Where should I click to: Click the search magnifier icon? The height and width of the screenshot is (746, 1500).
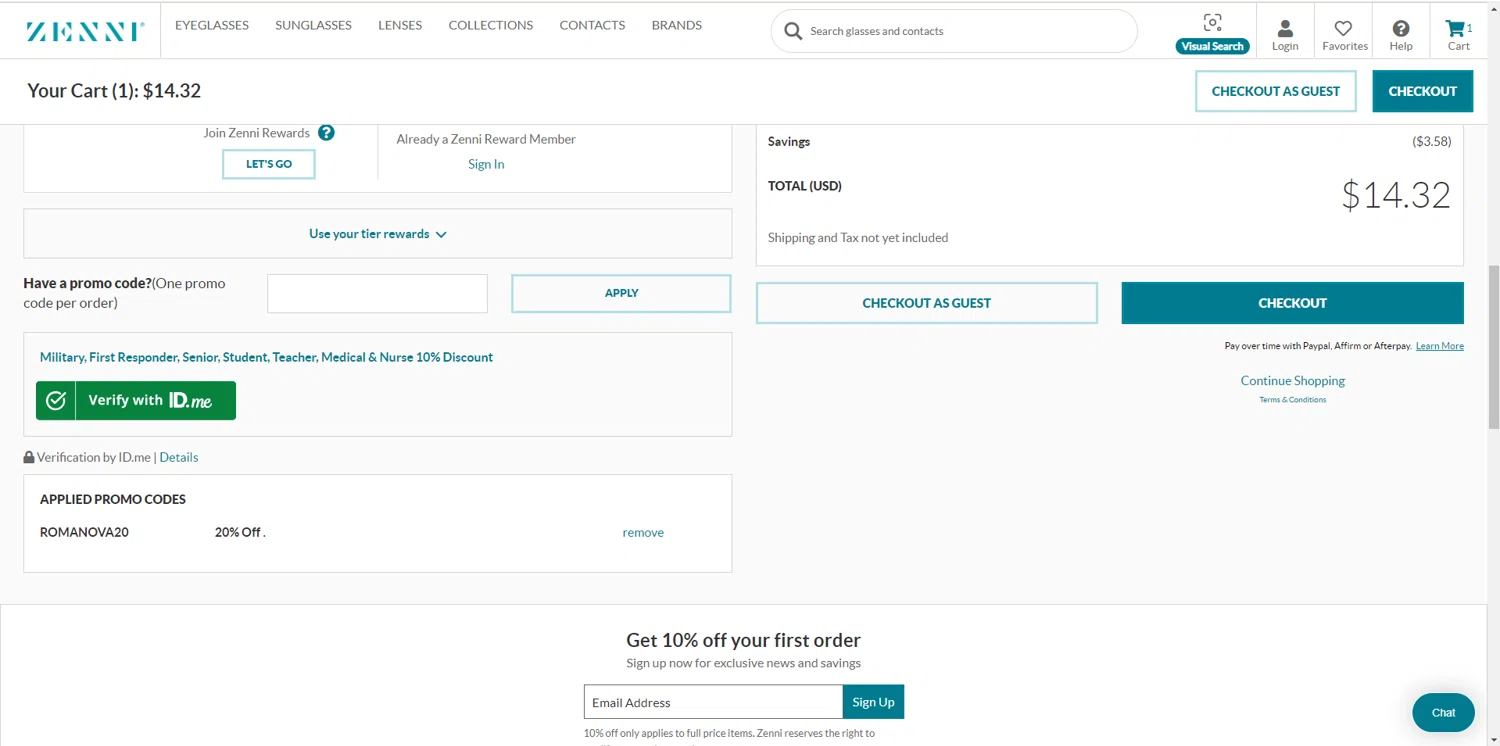point(793,31)
